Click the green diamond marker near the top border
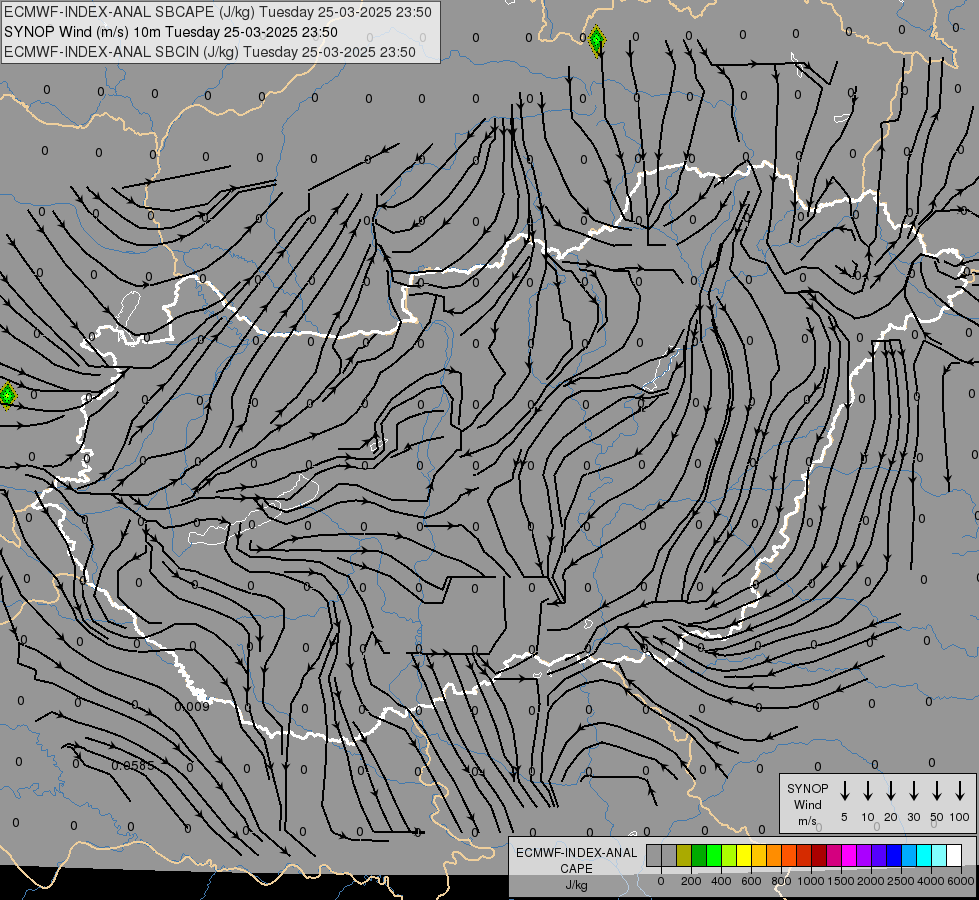979x900 pixels. point(597,41)
